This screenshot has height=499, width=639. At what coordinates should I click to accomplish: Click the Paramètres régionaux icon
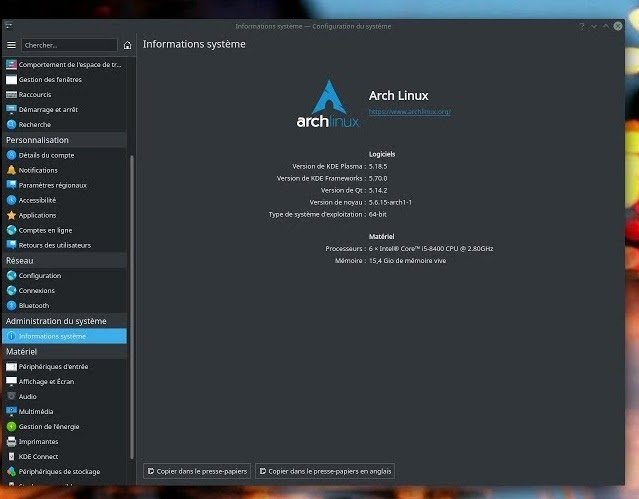[11, 185]
